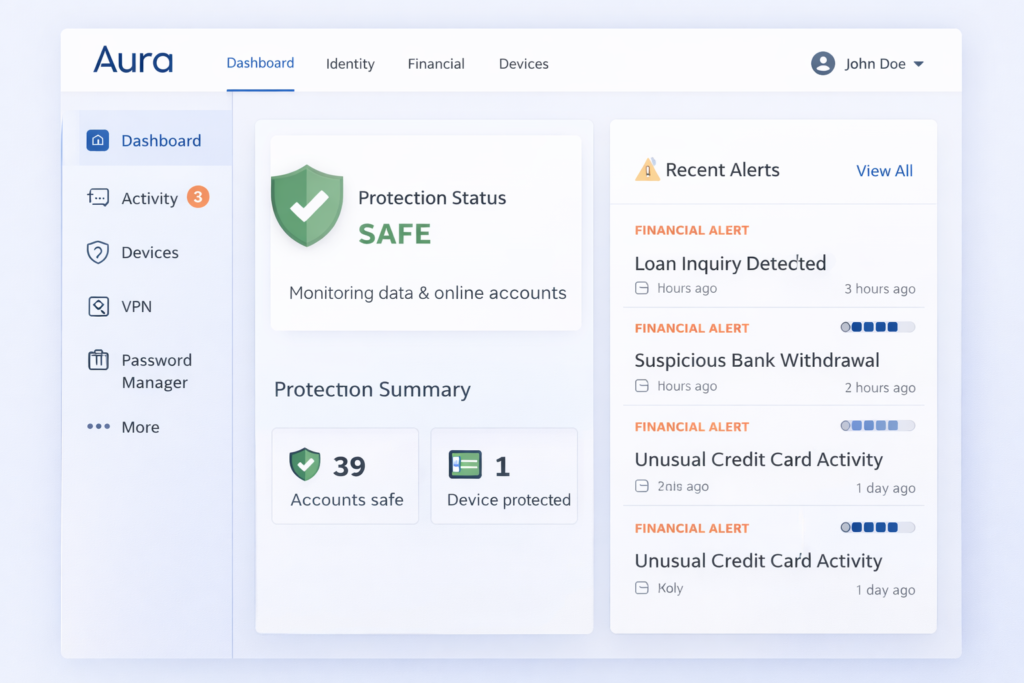1024x683 pixels.
Task: Click the severity dots beside Unusual Credit Card Activity
Action: pos(876,426)
